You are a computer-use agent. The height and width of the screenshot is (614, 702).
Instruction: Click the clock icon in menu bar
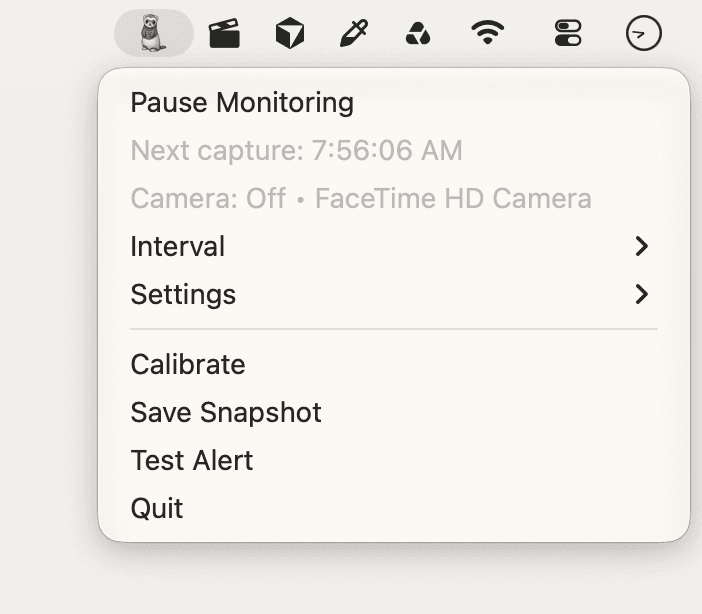click(x=643, y=33)
